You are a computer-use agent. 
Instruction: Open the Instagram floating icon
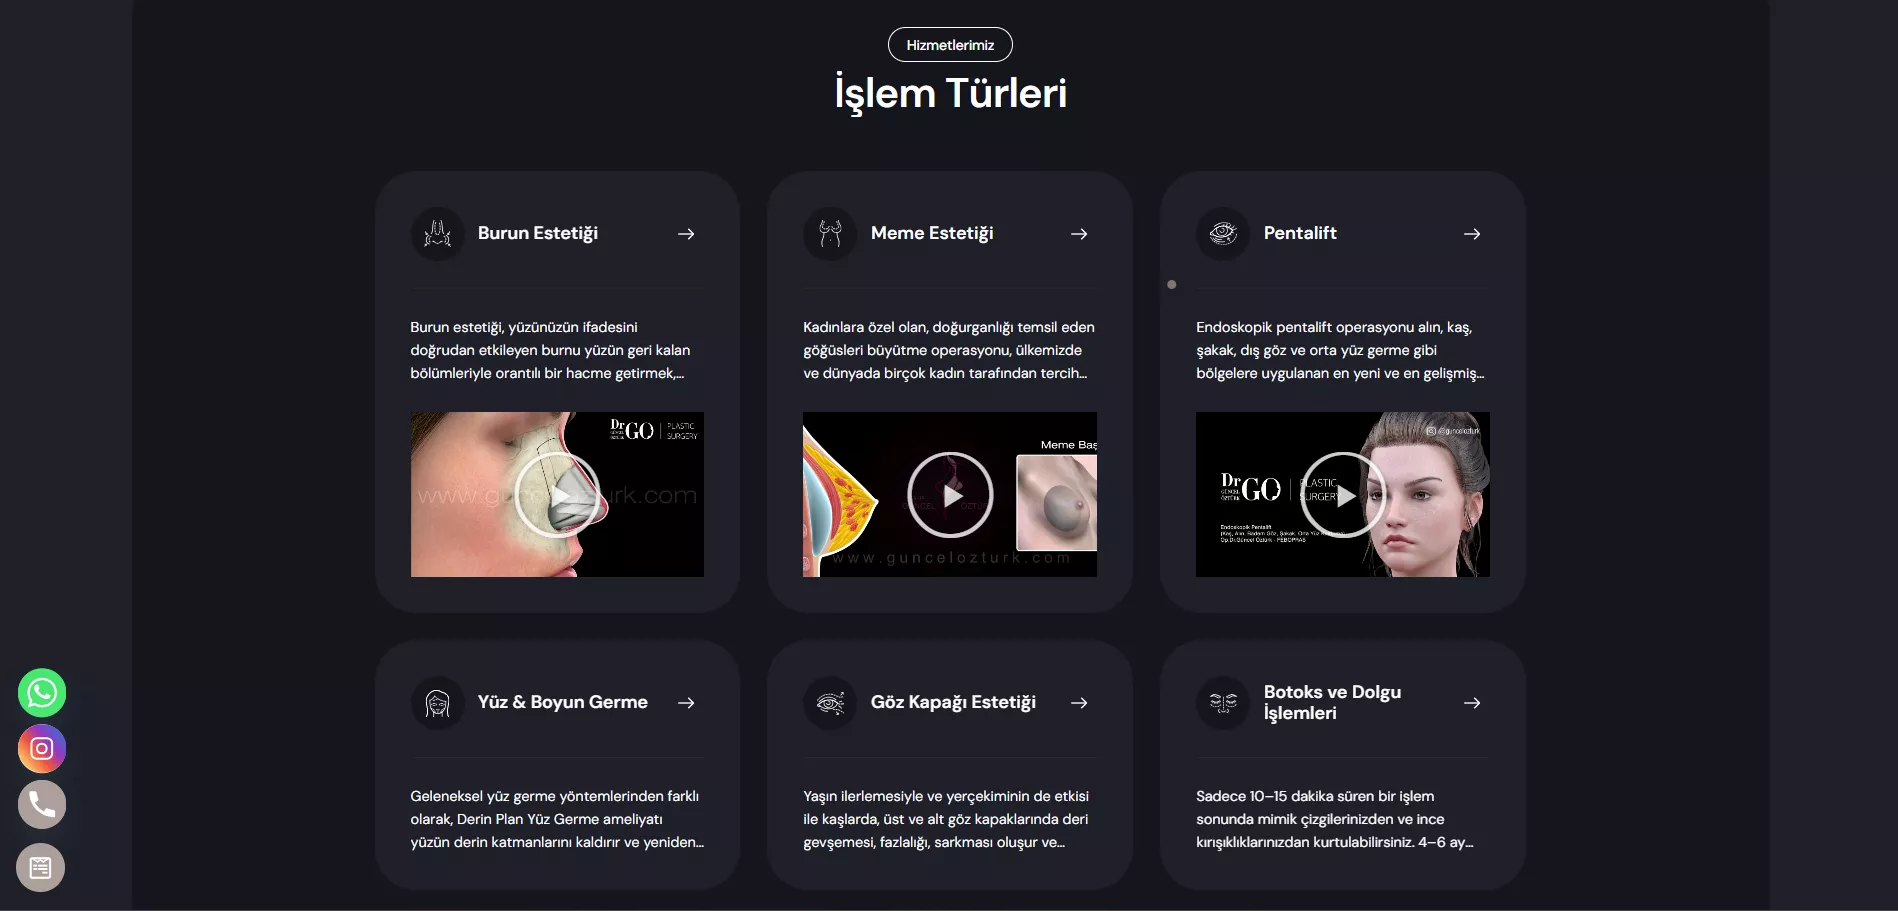(x=42, y=748)
